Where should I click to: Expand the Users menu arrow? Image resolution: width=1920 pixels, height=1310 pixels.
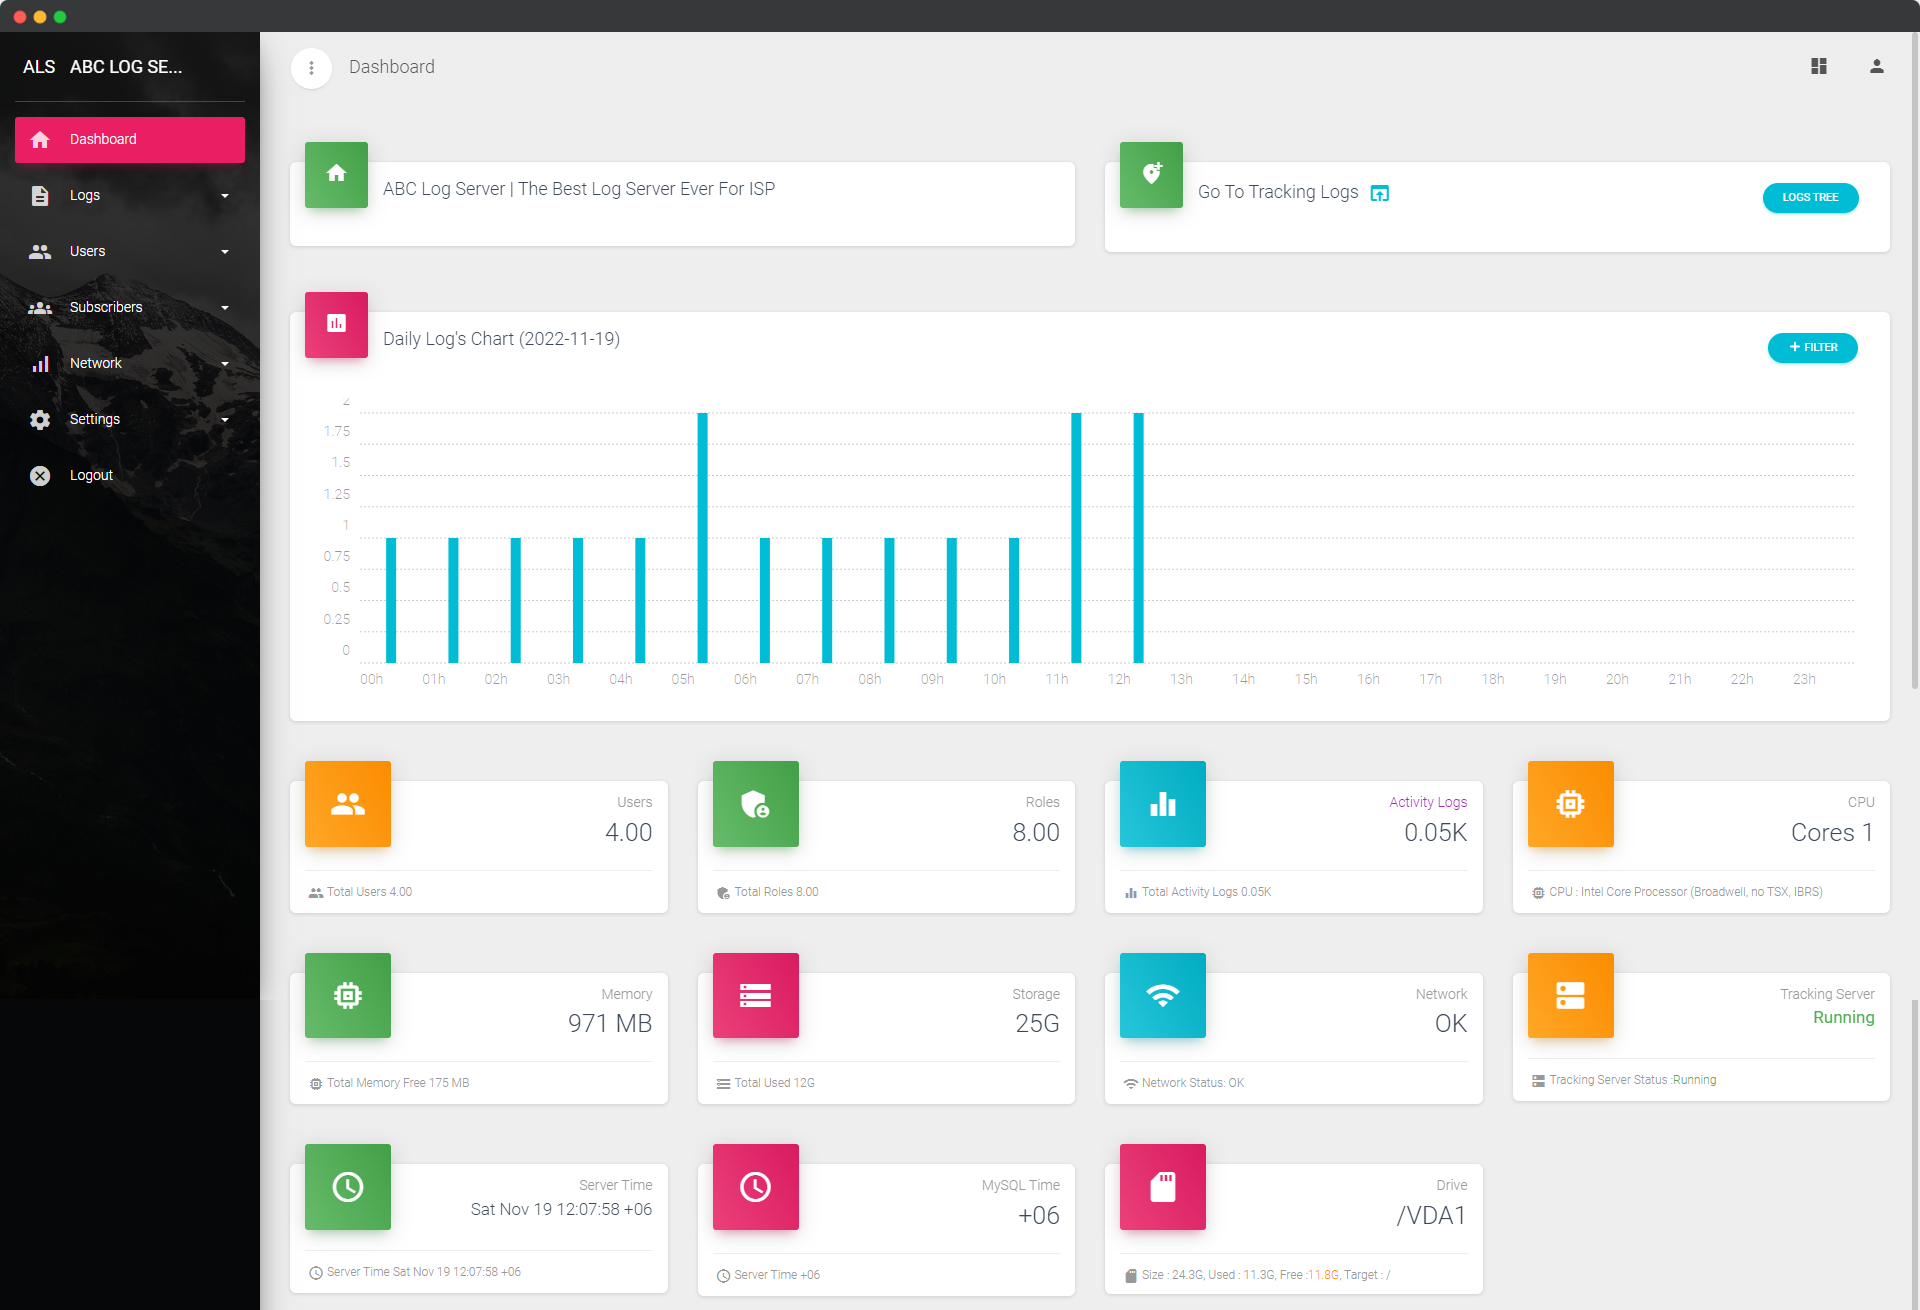pyautogui.click(x=225, y=252)
